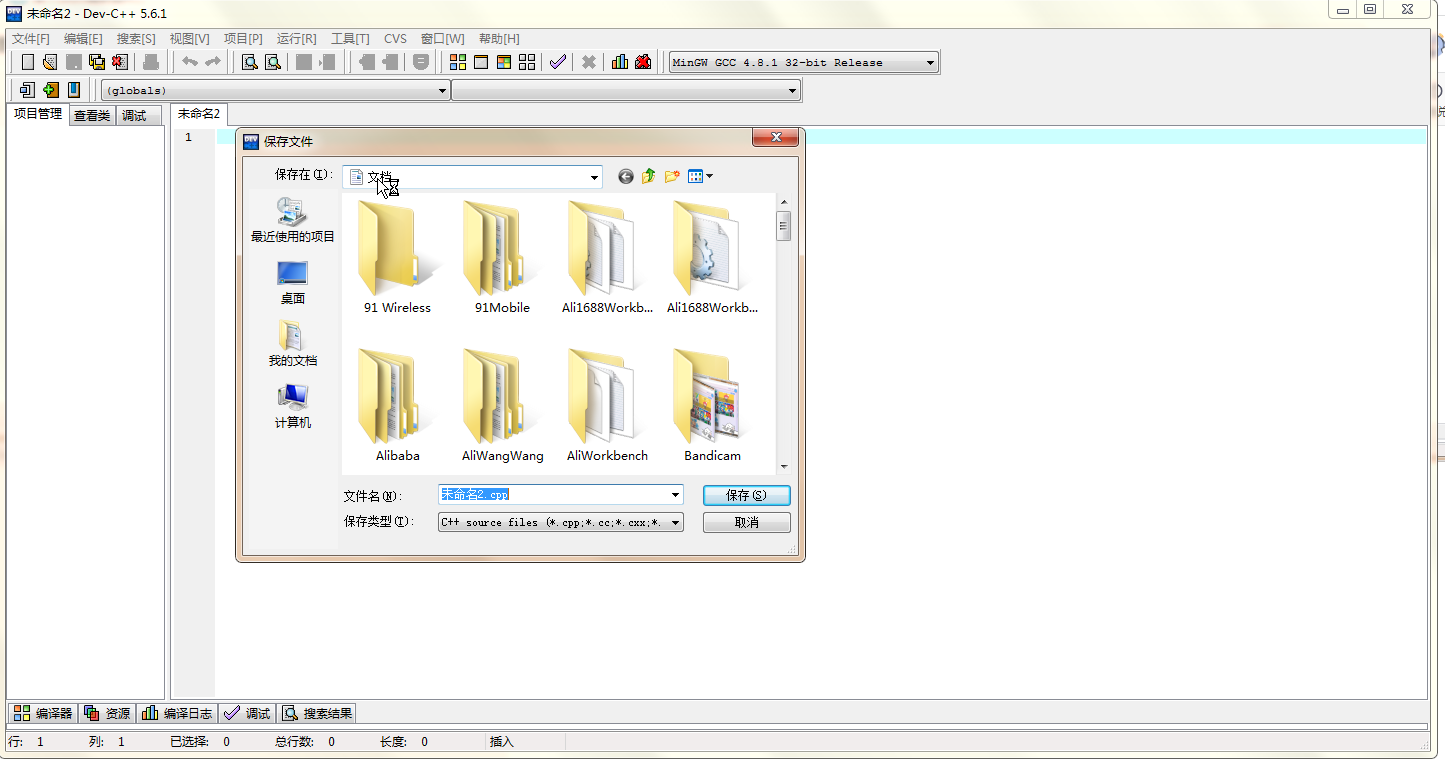This screenshot has height=759, width=1445.
Task: Click the Open file toolbar icon
Action: pos(50,62)
